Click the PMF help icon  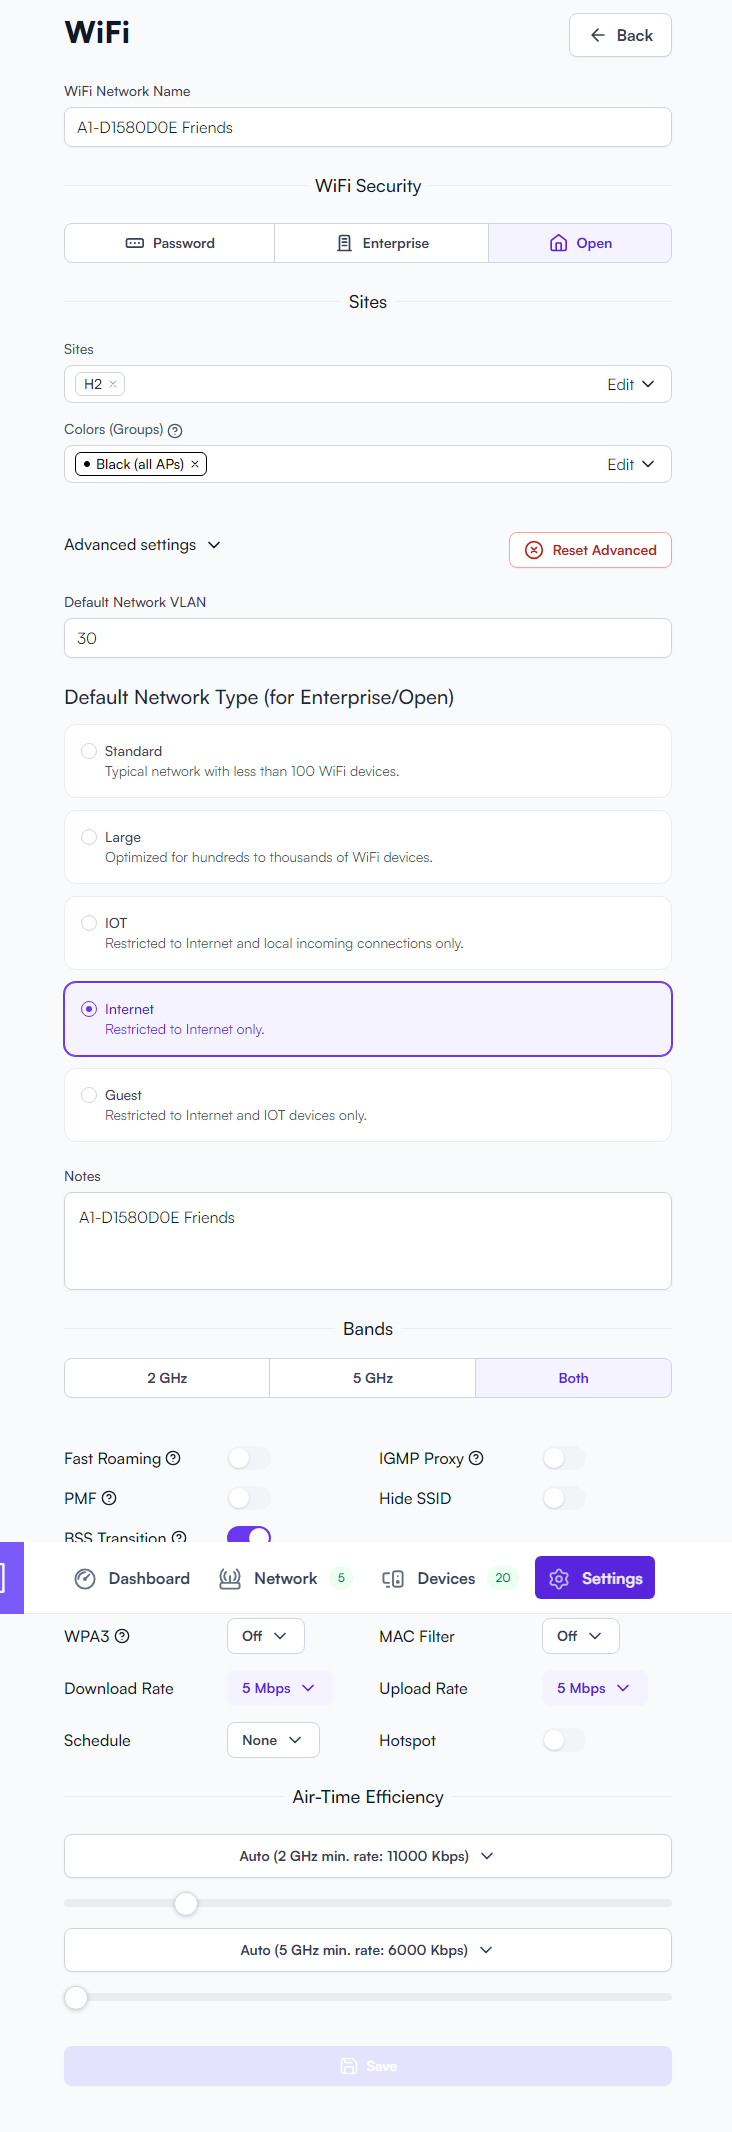109,1498
